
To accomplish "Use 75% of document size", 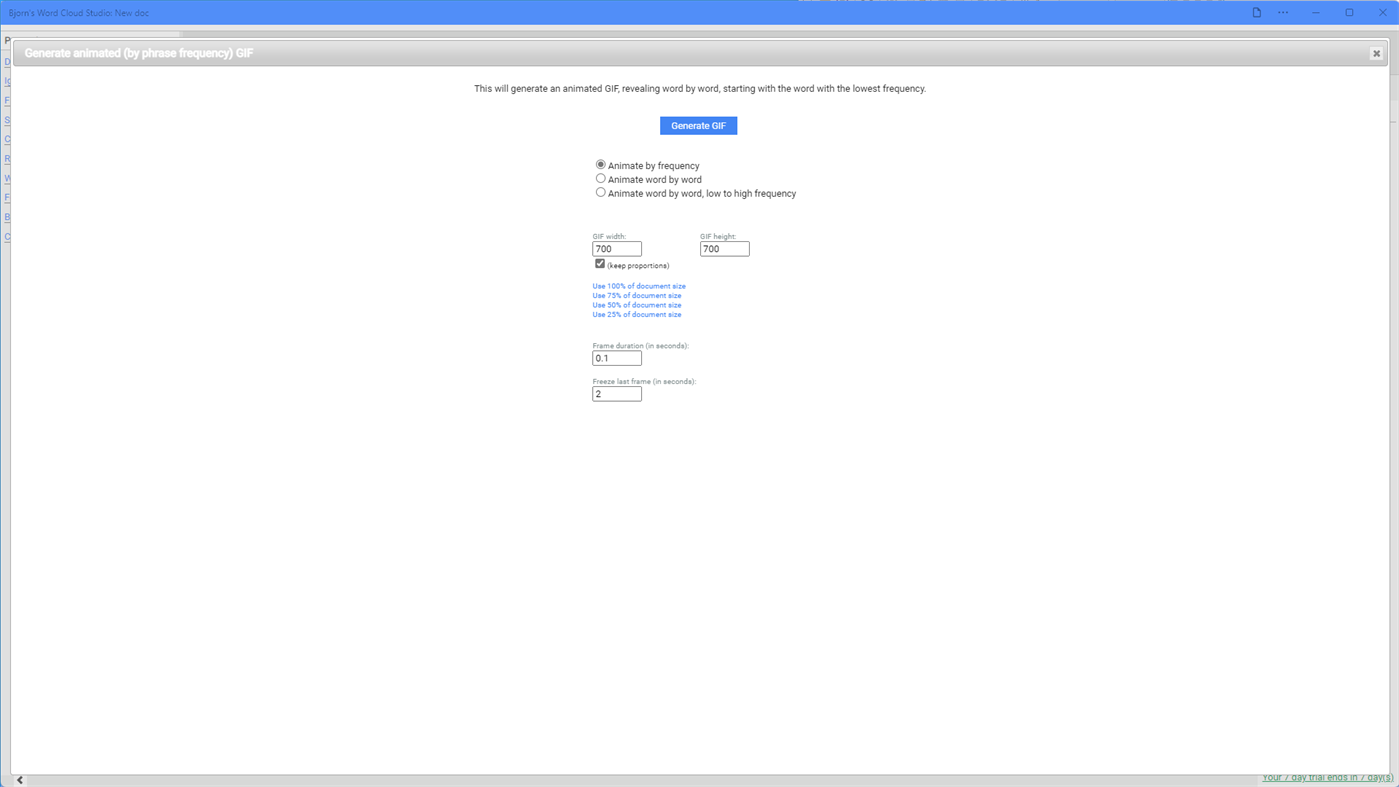I will 636,295.
